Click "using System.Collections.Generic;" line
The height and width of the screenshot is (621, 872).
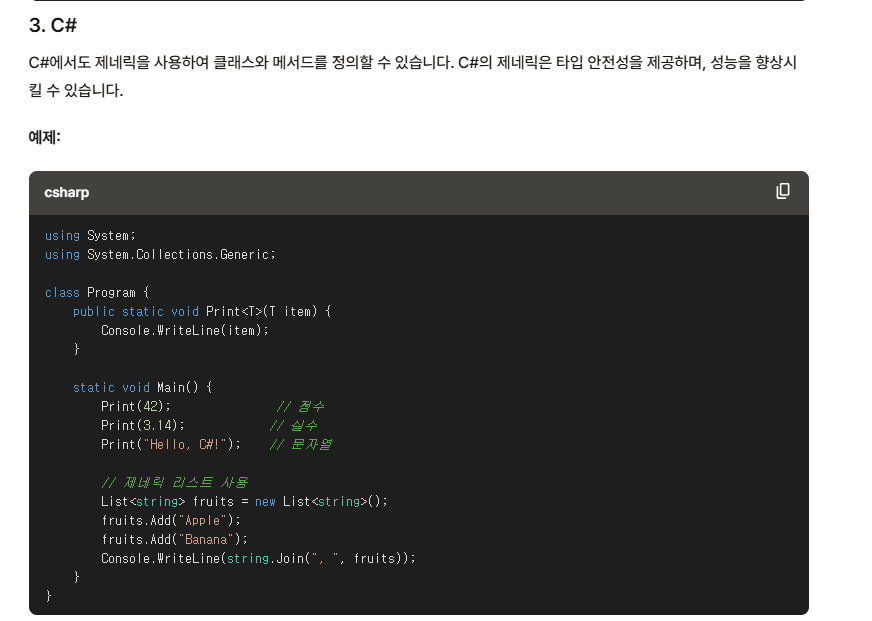click(160, 255)
